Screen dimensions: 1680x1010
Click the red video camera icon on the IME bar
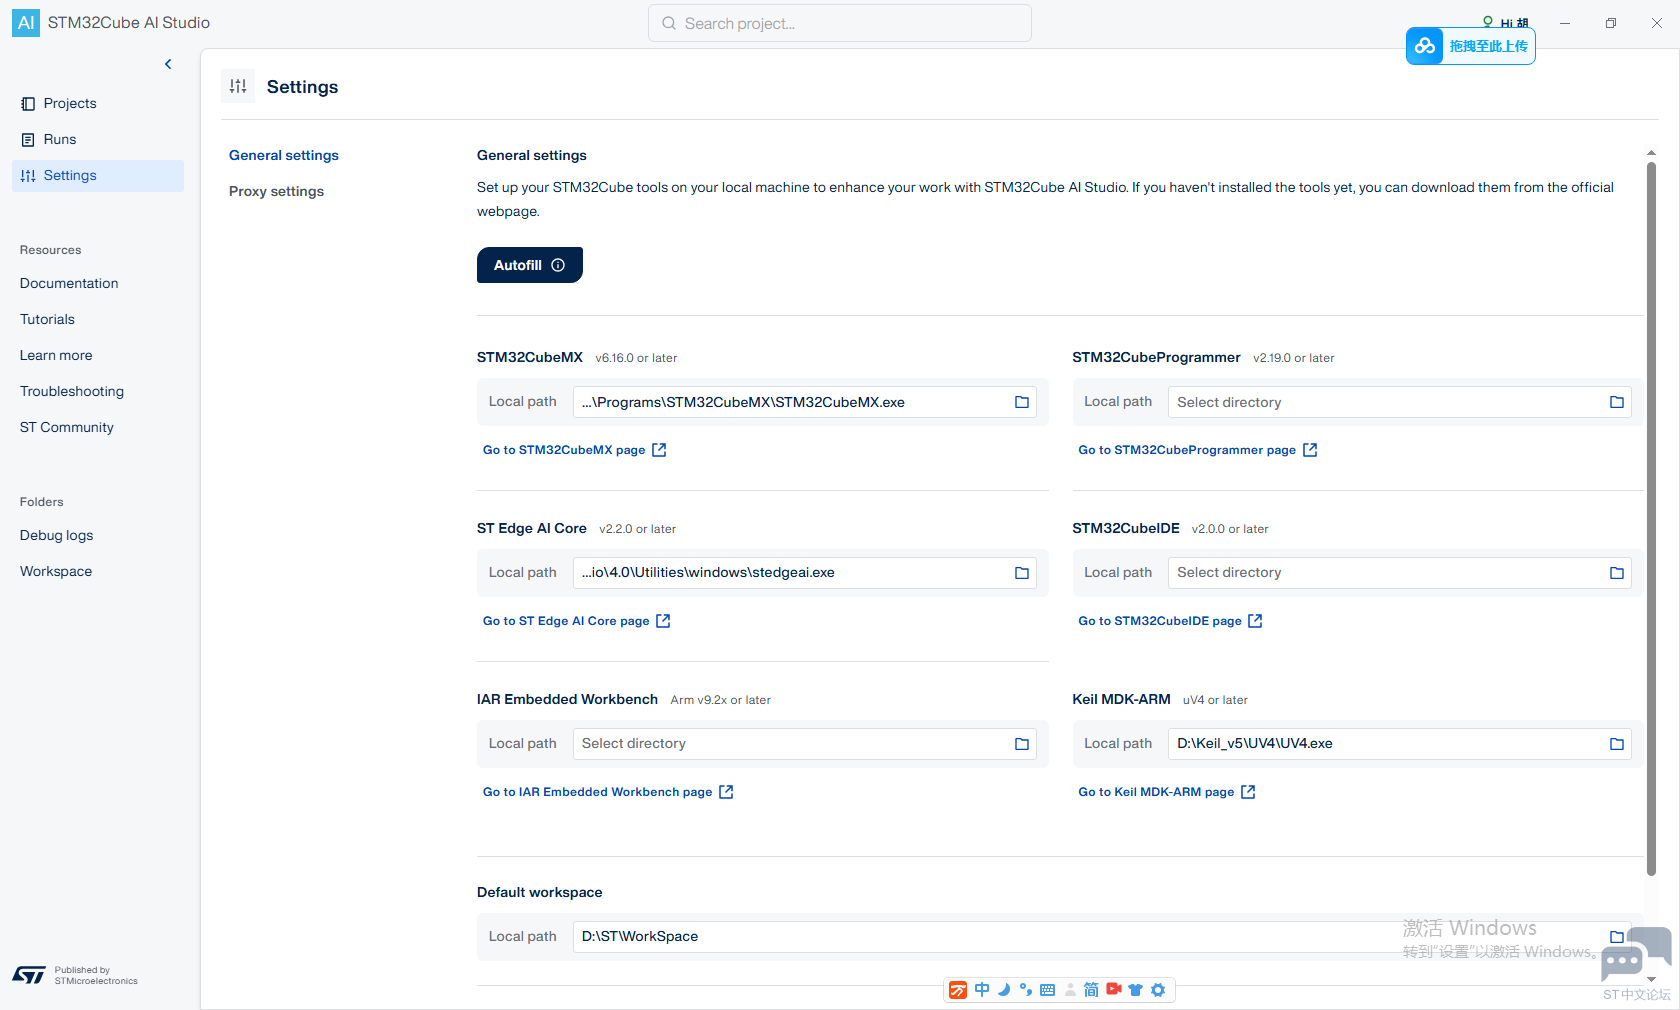point(1114,989)
